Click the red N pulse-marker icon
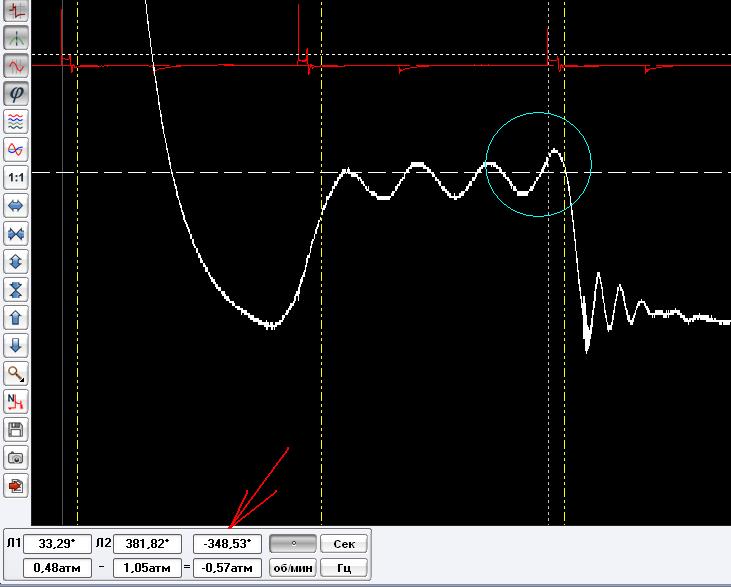The image size is (731, 587). pos(16,401)
